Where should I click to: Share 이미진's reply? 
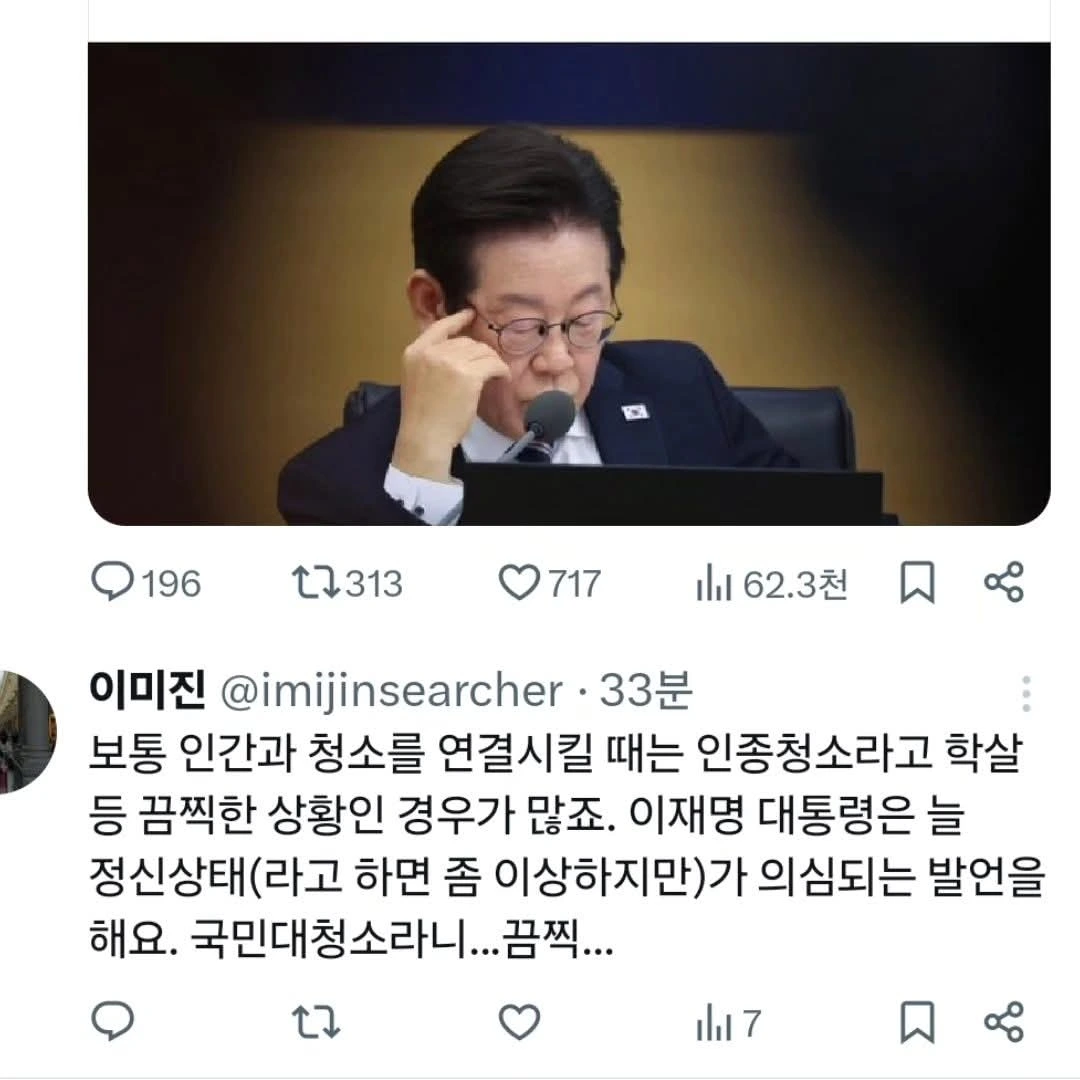(x=1004, y=1022)
